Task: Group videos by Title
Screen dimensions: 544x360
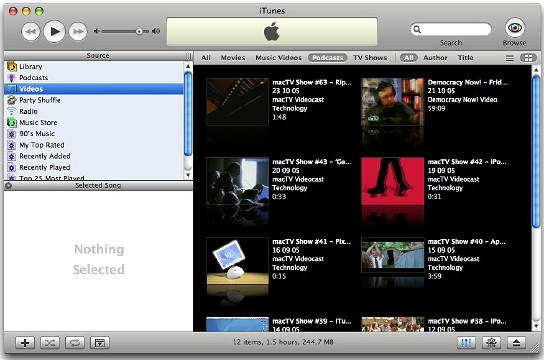Action: point(465,58)
